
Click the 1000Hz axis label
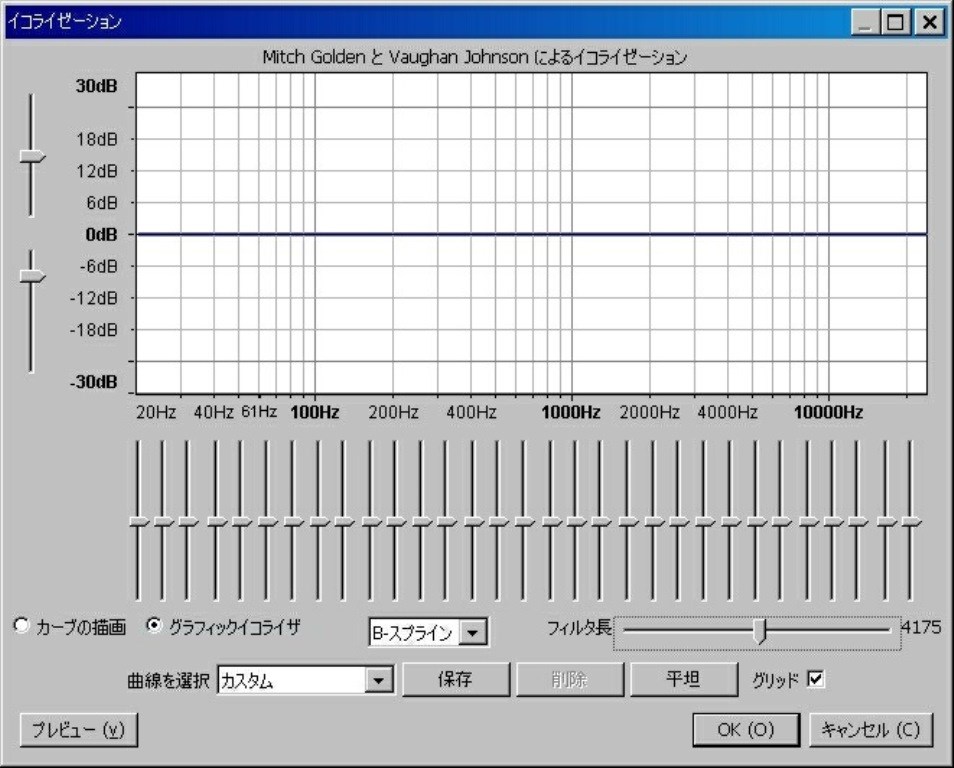571,413
